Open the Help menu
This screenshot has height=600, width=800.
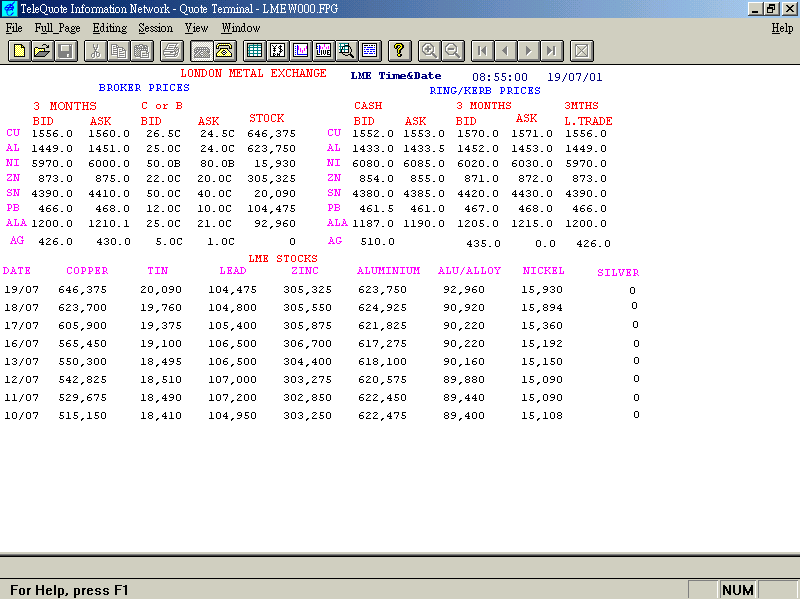(782, 28)
